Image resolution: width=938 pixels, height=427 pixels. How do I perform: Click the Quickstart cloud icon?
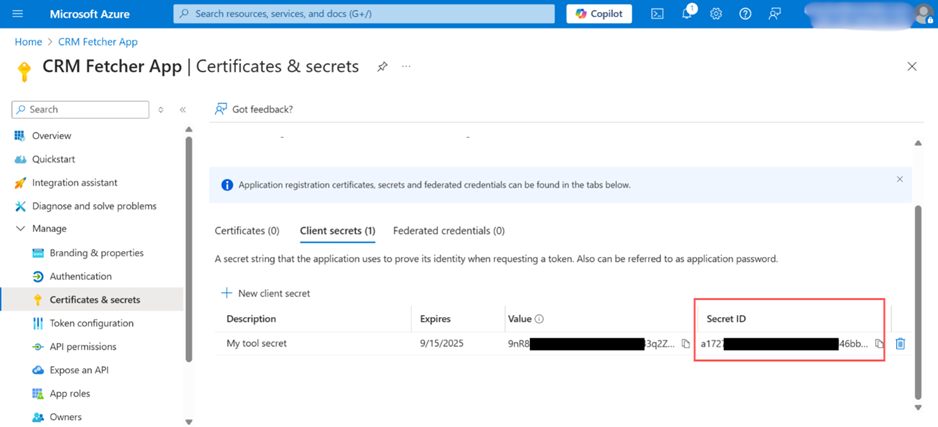(x=20, y=159)
